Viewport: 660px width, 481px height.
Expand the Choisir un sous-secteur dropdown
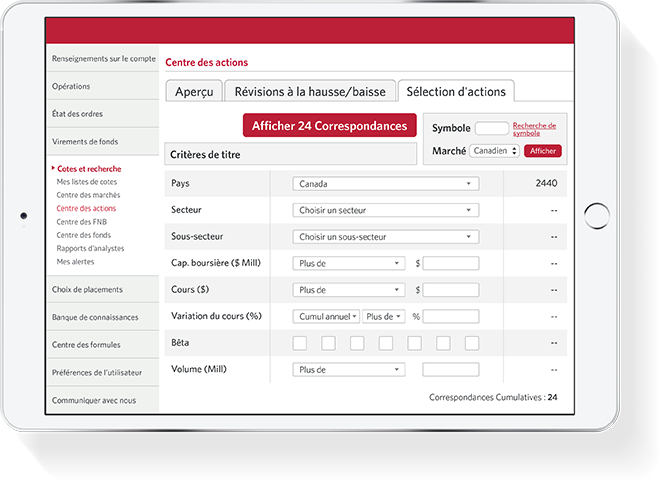(386, 237)
